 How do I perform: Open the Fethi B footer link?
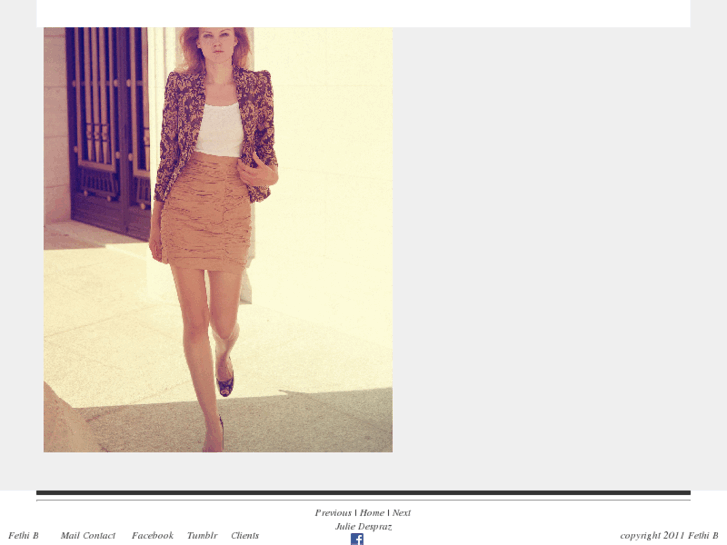point(23,535)
